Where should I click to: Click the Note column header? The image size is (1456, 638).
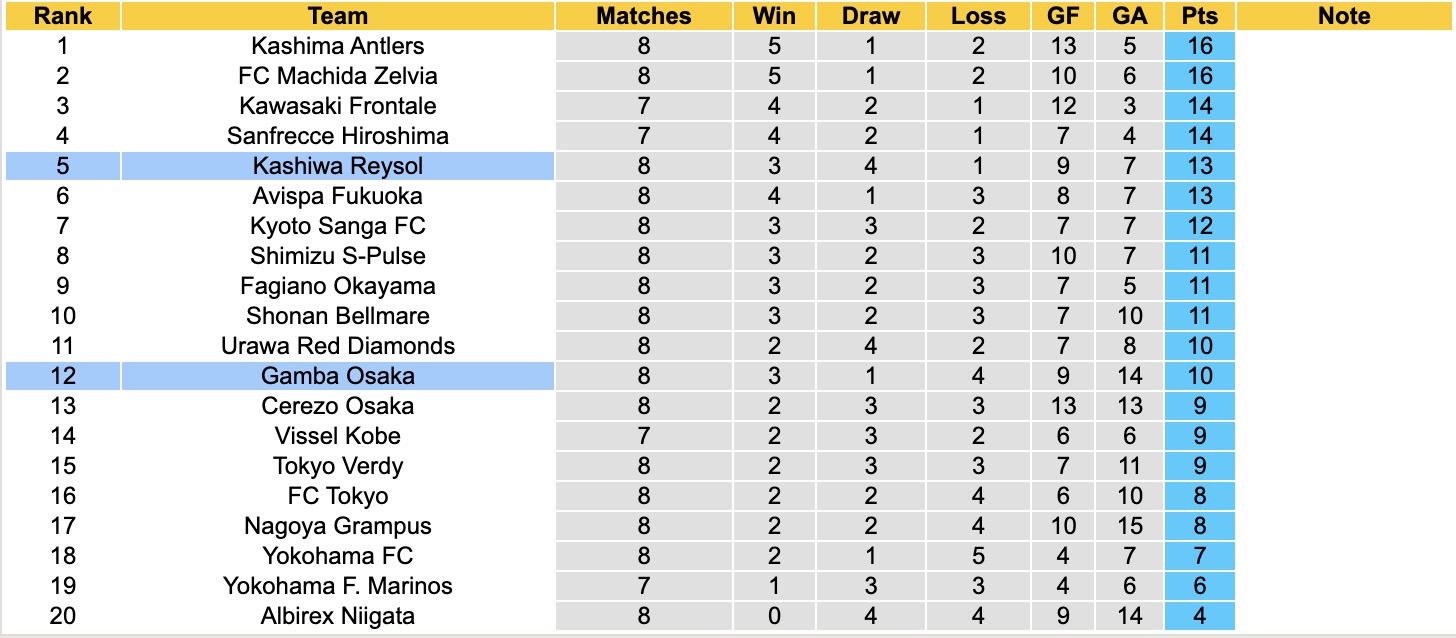pos(1344,16)
